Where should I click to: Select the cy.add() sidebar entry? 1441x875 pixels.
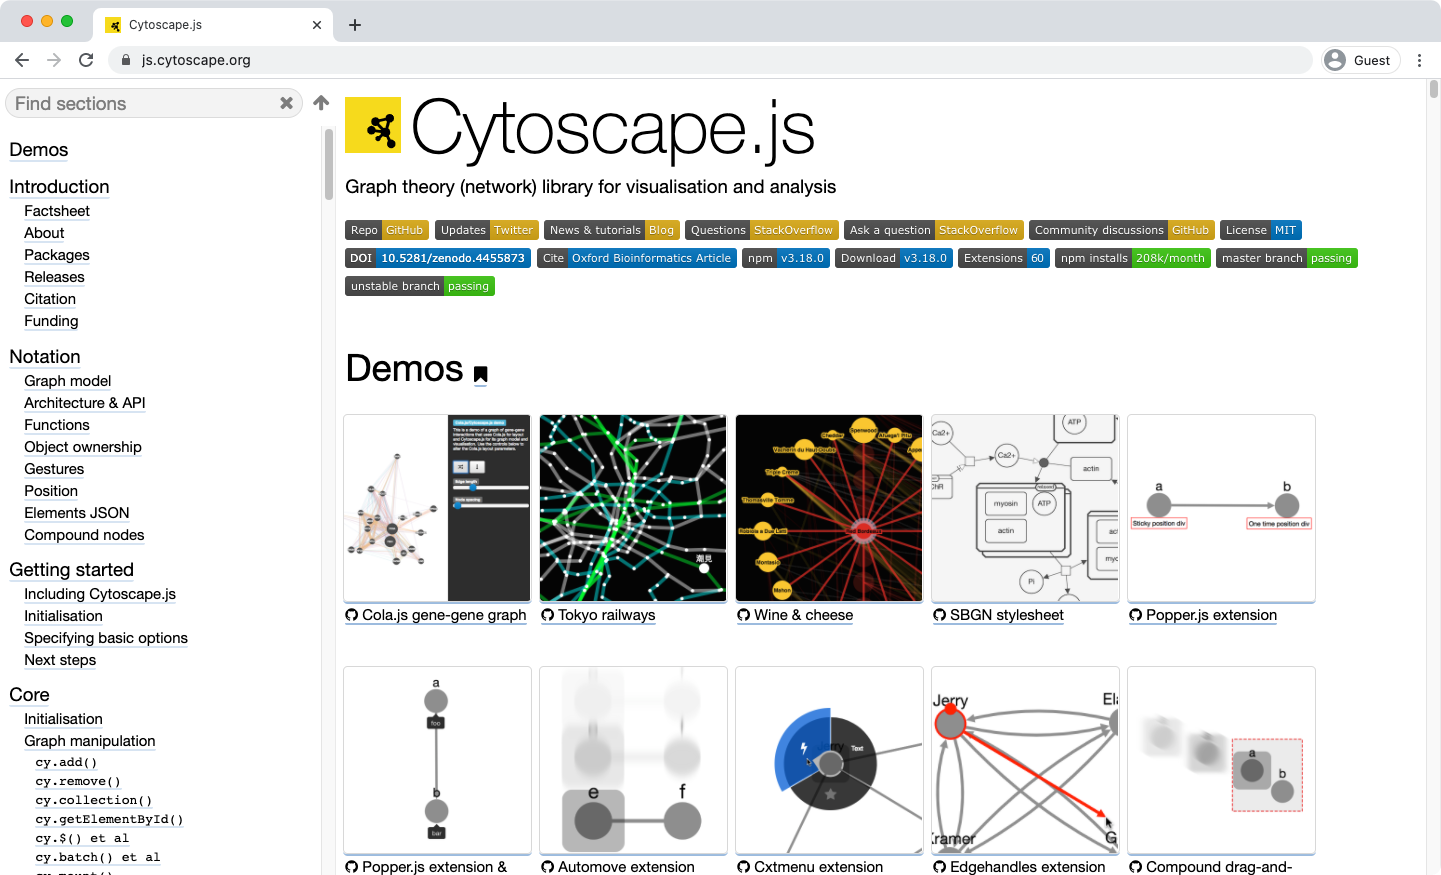[x=66, y=762]
